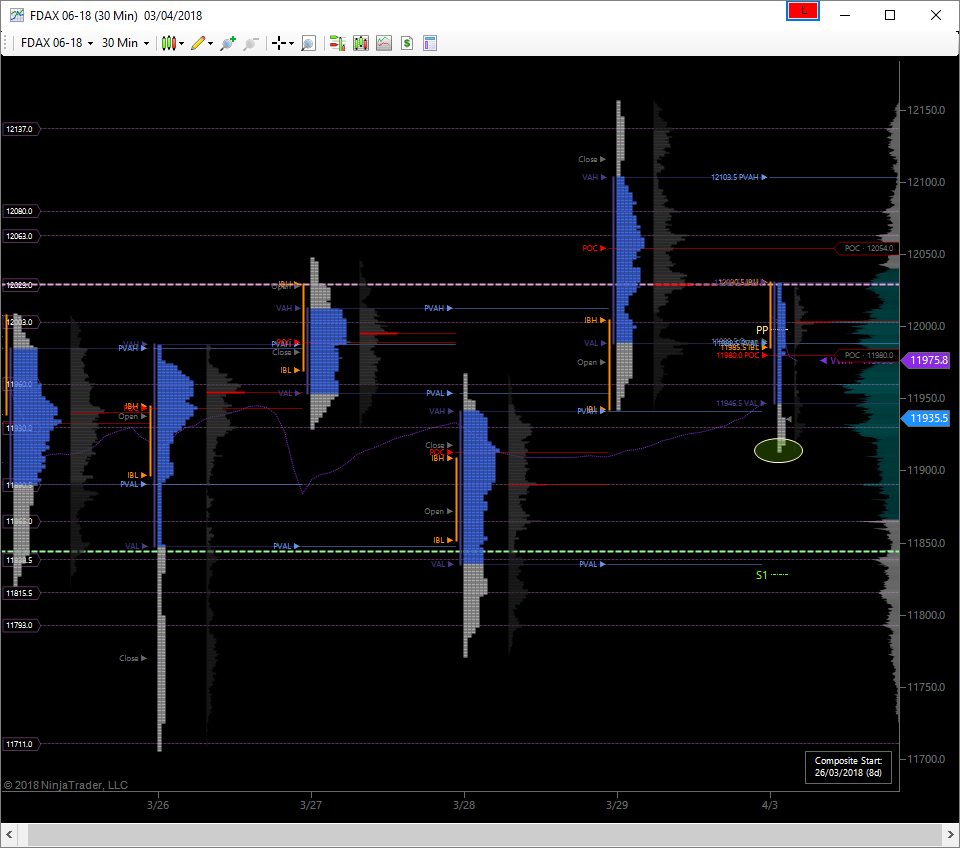Click the zoom in magnifier icon
Image resolution: width=960 pixels, height=848 pixels.
tap(228, 43)
